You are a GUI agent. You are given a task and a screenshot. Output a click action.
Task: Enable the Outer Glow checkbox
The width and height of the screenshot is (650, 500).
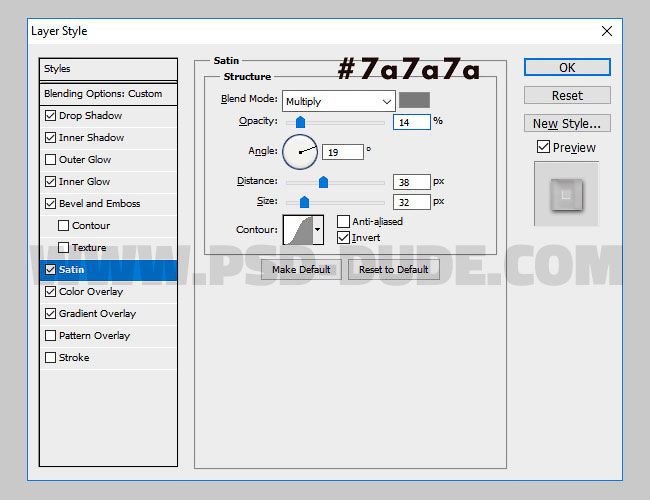tap(50, 159)
